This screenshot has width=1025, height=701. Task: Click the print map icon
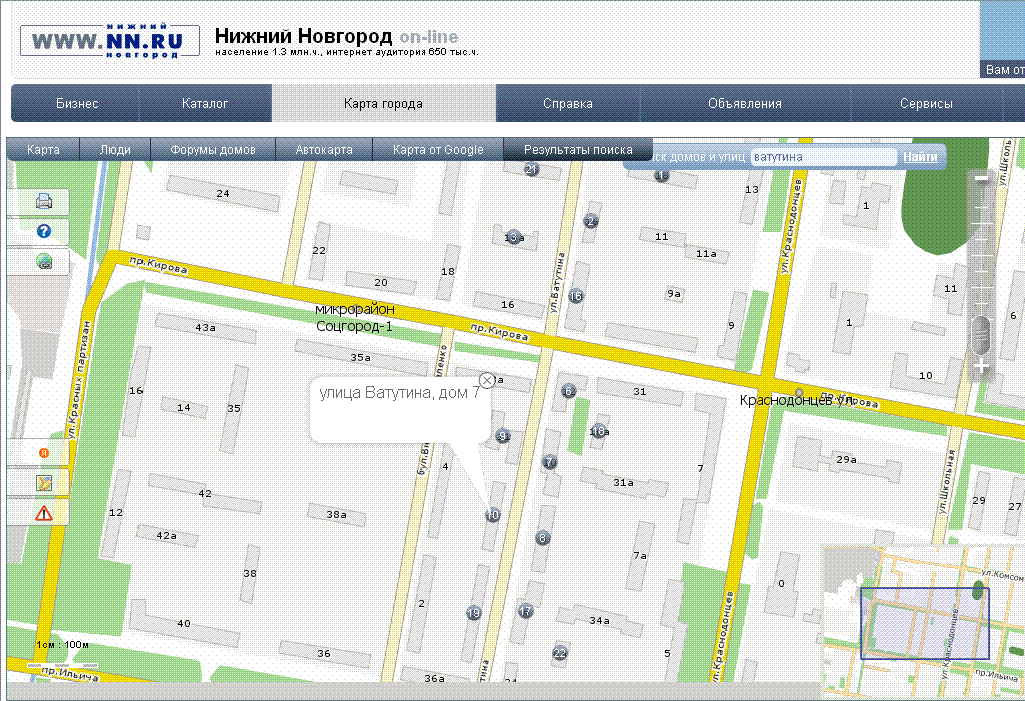44,201
